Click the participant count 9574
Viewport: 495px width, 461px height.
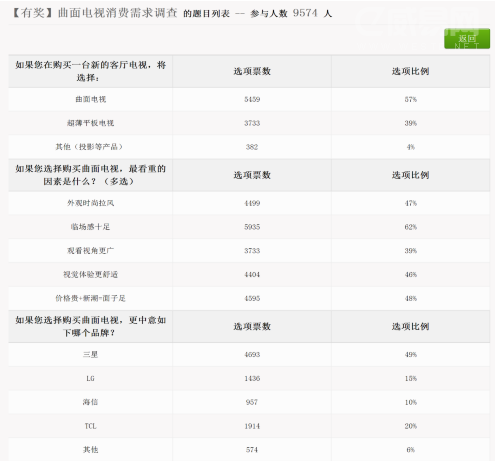click(x=305, y=13)
